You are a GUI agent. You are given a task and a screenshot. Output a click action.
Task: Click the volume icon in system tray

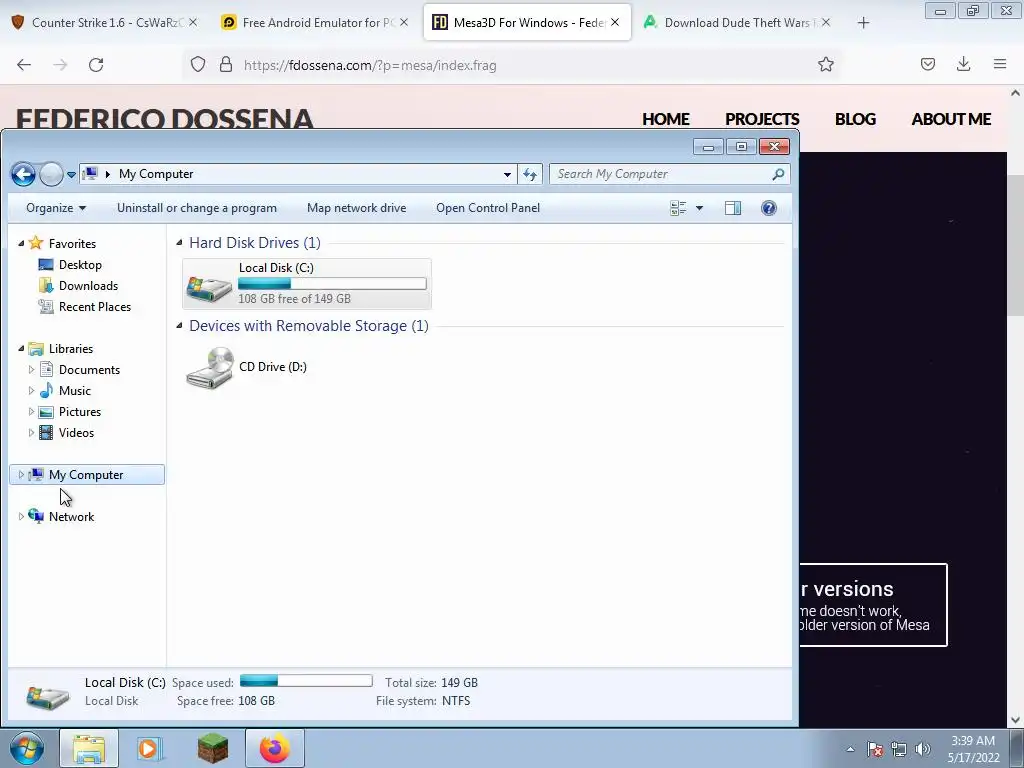coord(922,749)
